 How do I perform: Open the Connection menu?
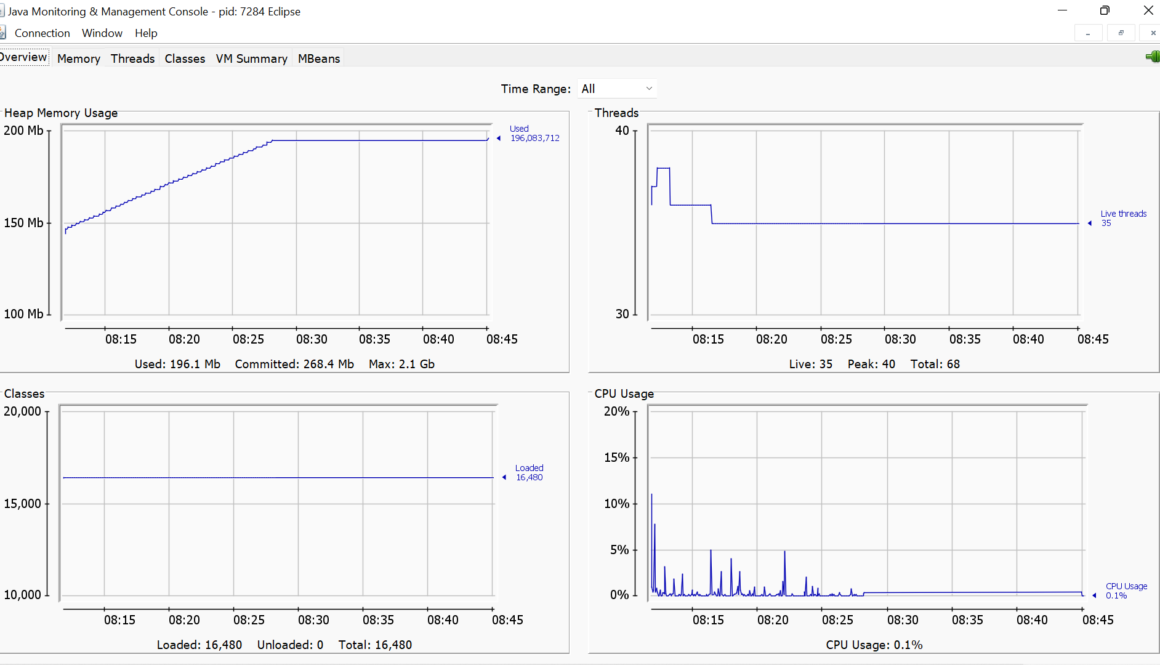click(x=42, y=33)
